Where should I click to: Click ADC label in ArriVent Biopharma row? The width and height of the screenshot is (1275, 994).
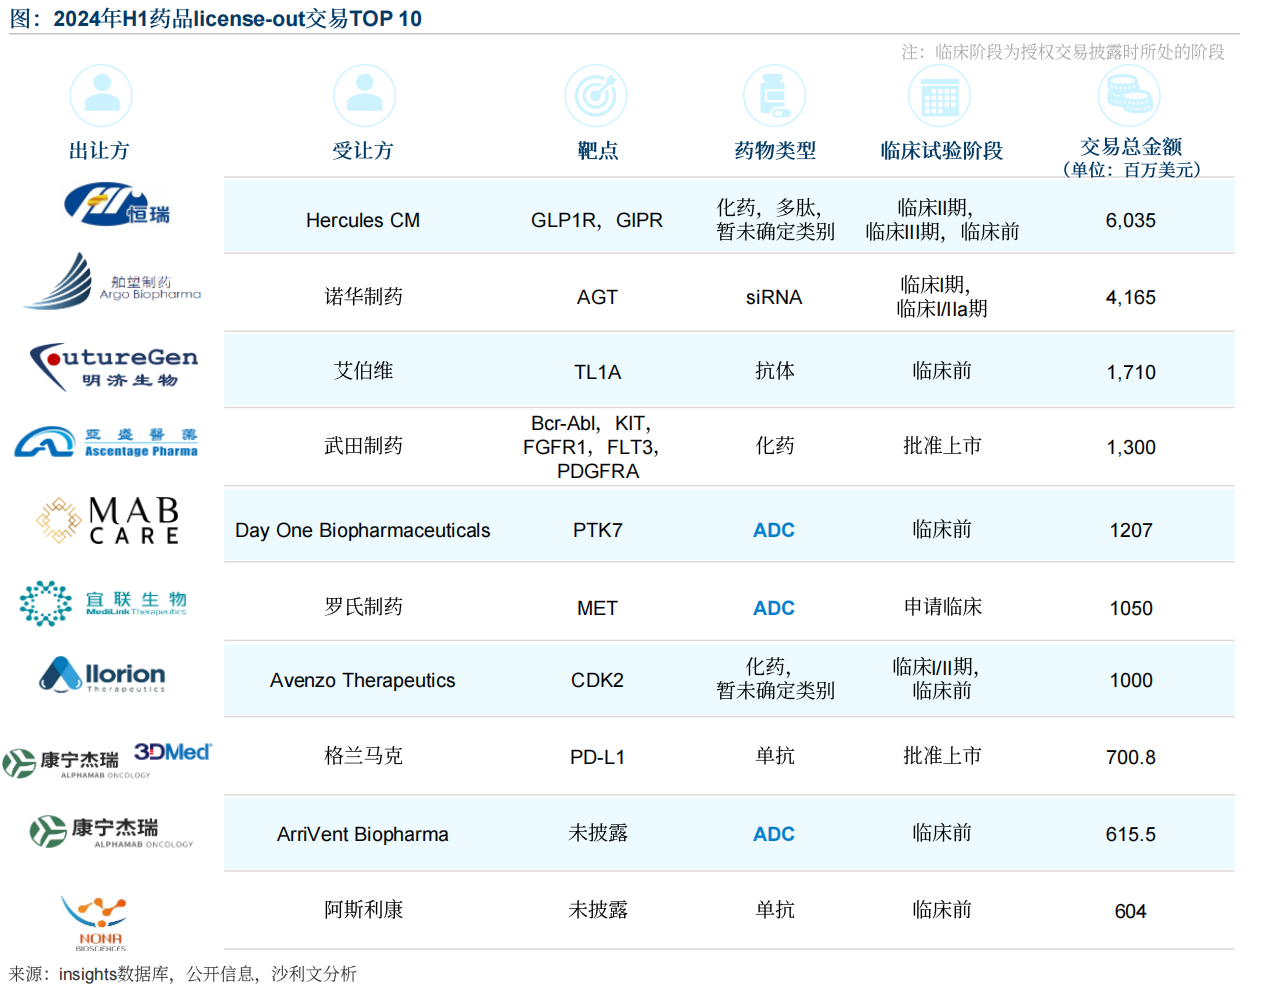(x=774, y=834)
